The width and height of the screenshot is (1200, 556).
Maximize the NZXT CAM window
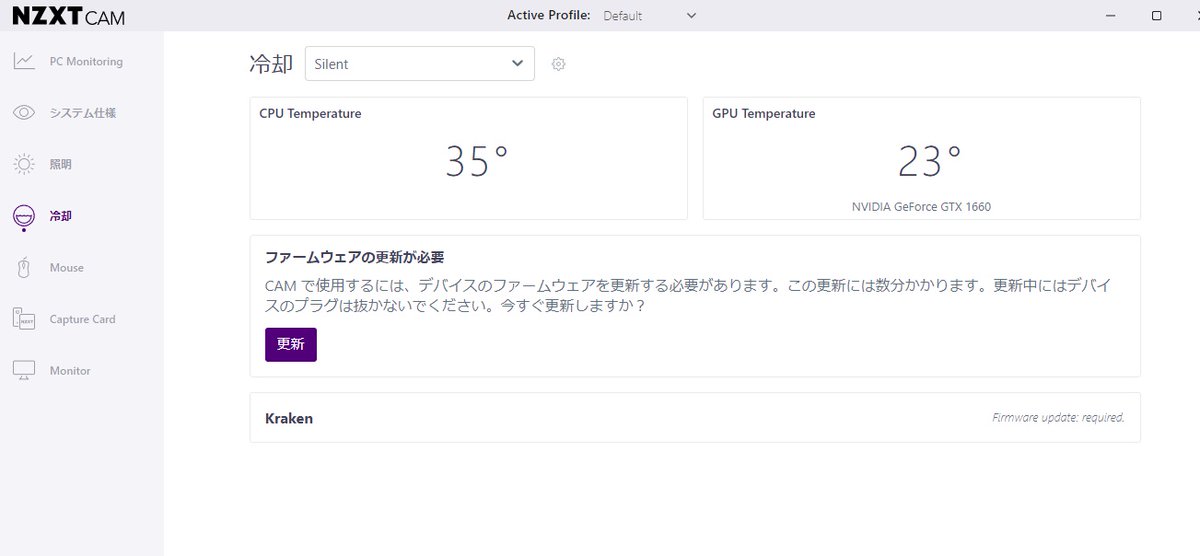coord(1157,15)
